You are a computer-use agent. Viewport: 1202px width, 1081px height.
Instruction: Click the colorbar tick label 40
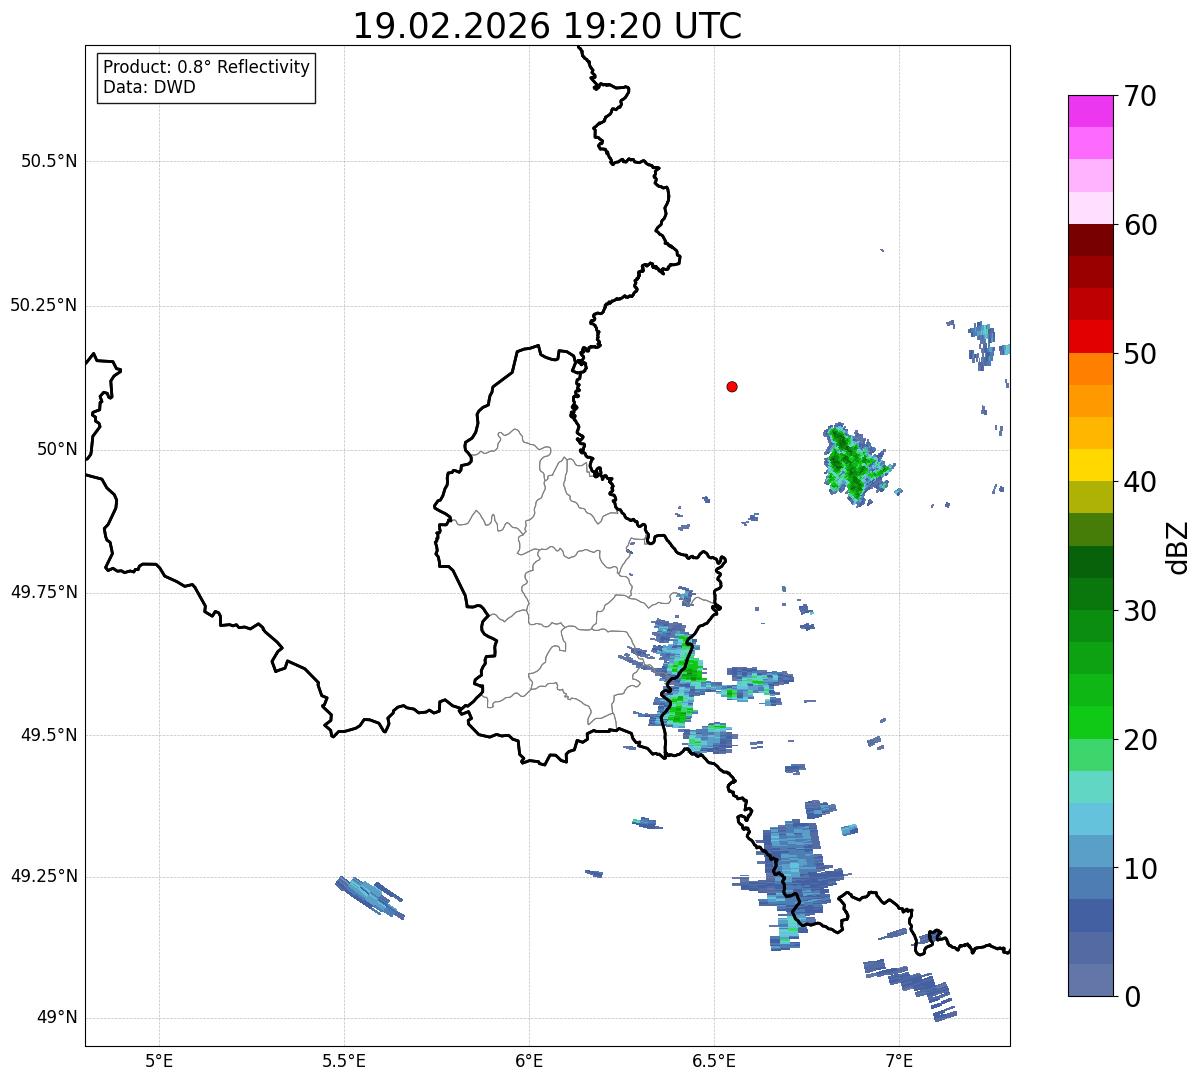(1140, 482)
